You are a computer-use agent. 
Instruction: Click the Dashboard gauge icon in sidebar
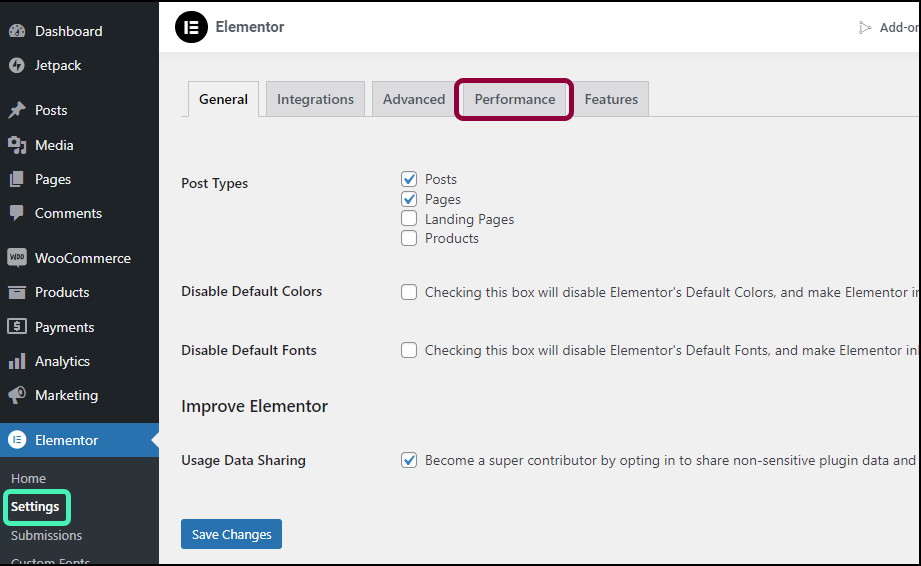pyautogui.click(x=17, y=31)
